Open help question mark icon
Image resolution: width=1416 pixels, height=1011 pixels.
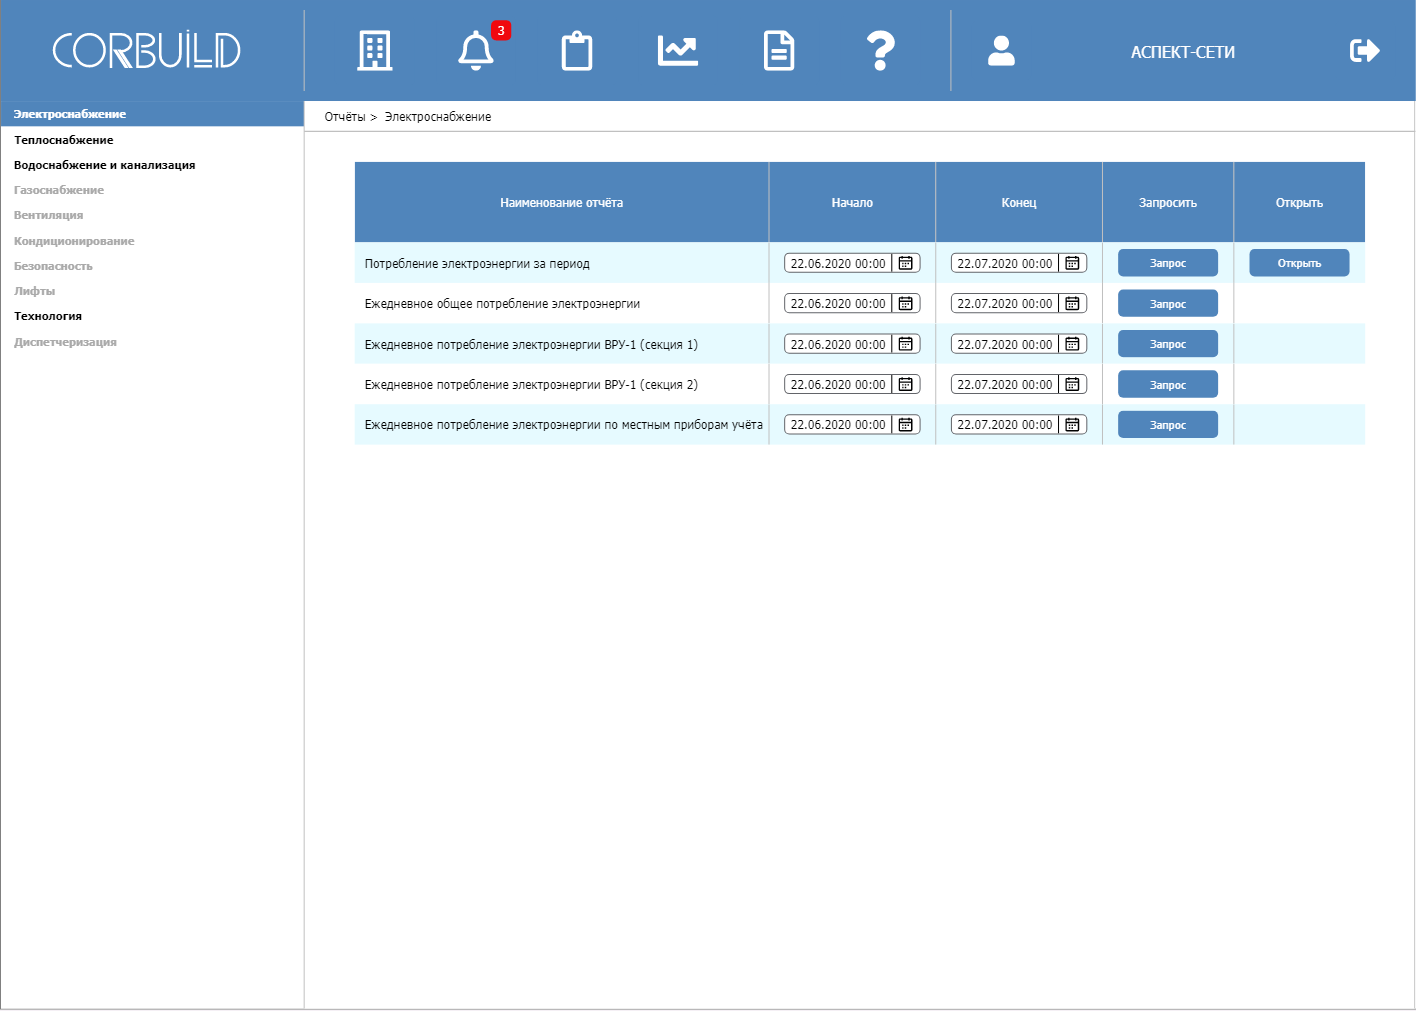(880, 51)
